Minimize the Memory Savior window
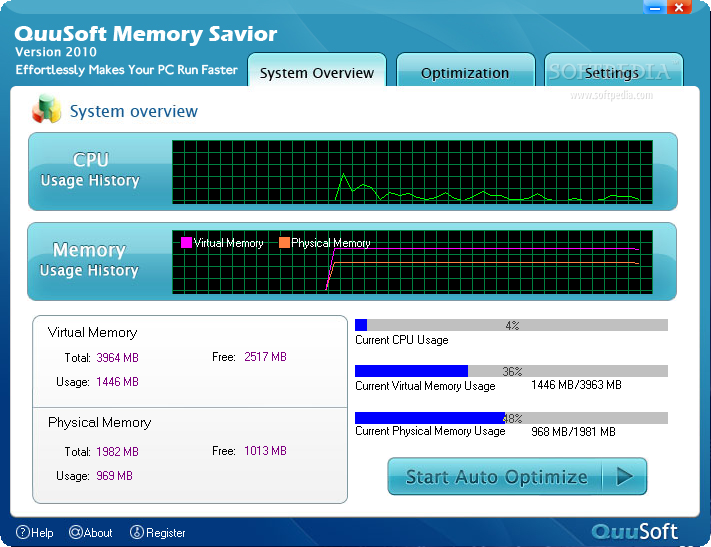 pyautogui.click(x=655, y=8)
